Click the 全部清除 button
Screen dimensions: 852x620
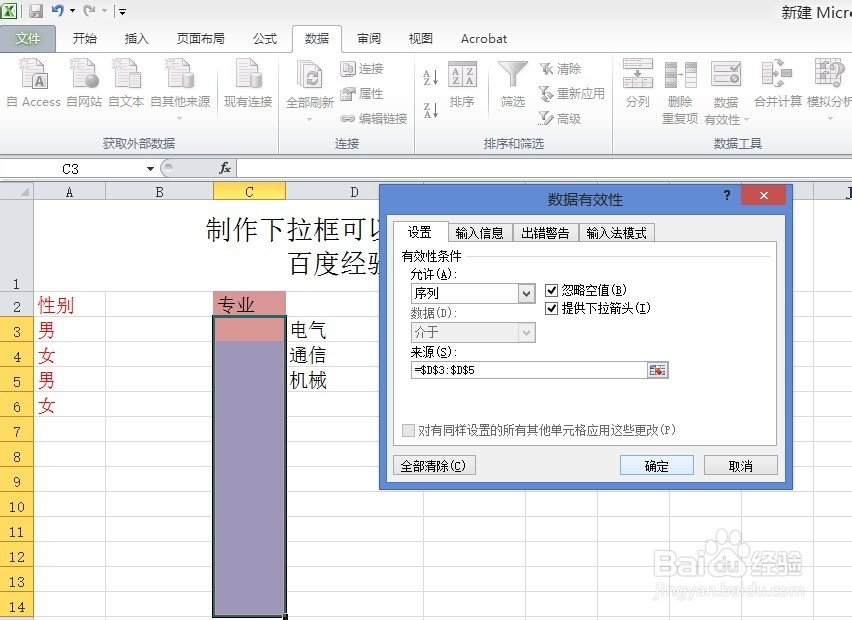pyautogui.click(x=435, y=464)
